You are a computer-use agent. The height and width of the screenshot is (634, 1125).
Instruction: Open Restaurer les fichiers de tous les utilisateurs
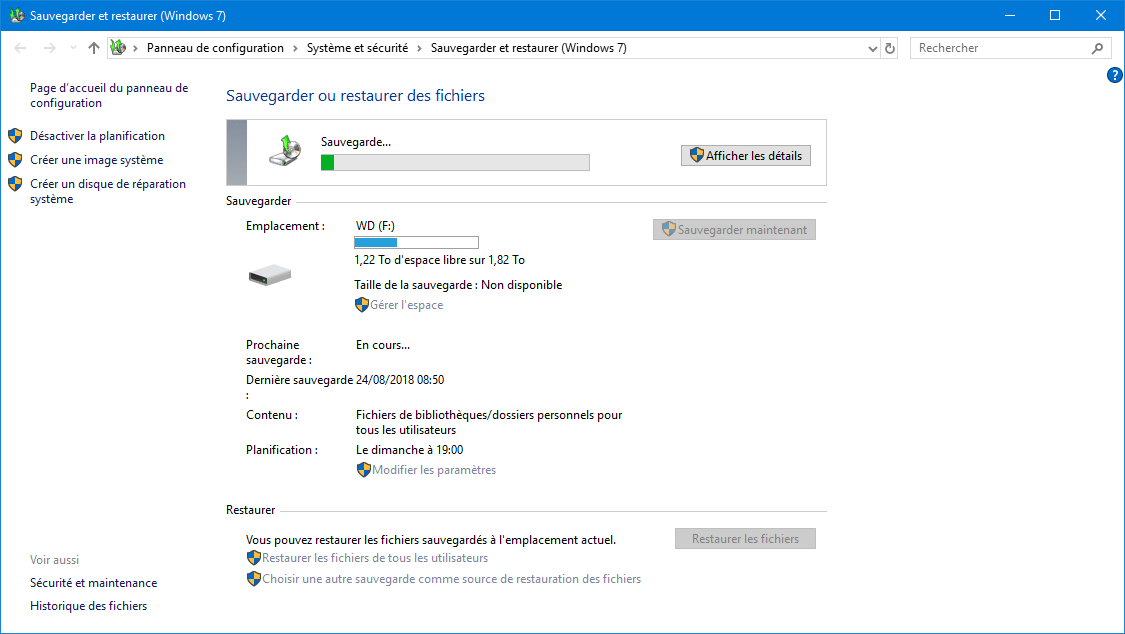click(x=375, y=558)
